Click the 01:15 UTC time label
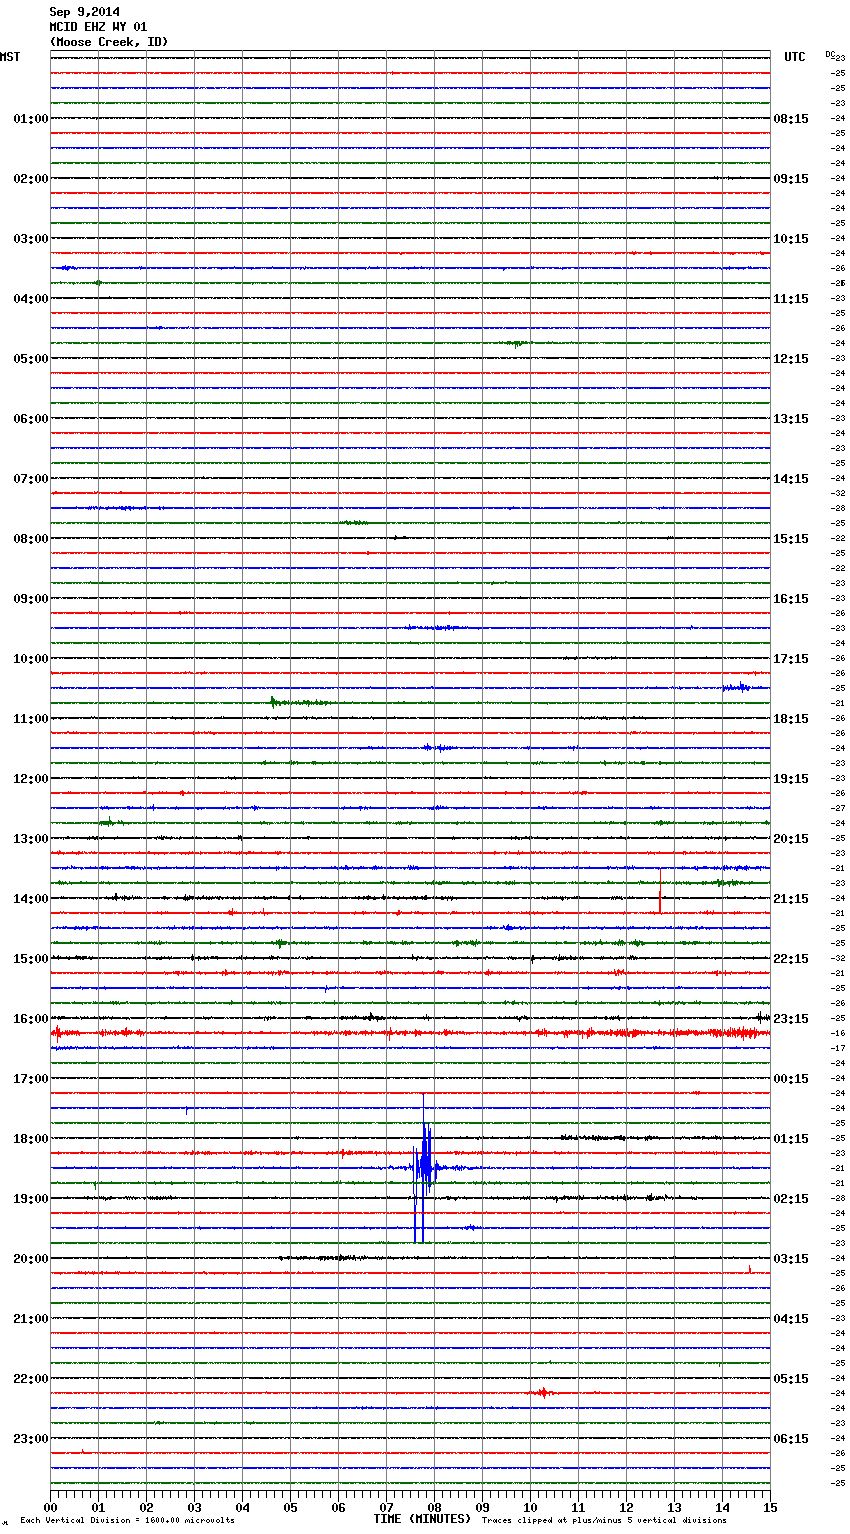Screen dimensions: 850x1534 click(791, 1139)
